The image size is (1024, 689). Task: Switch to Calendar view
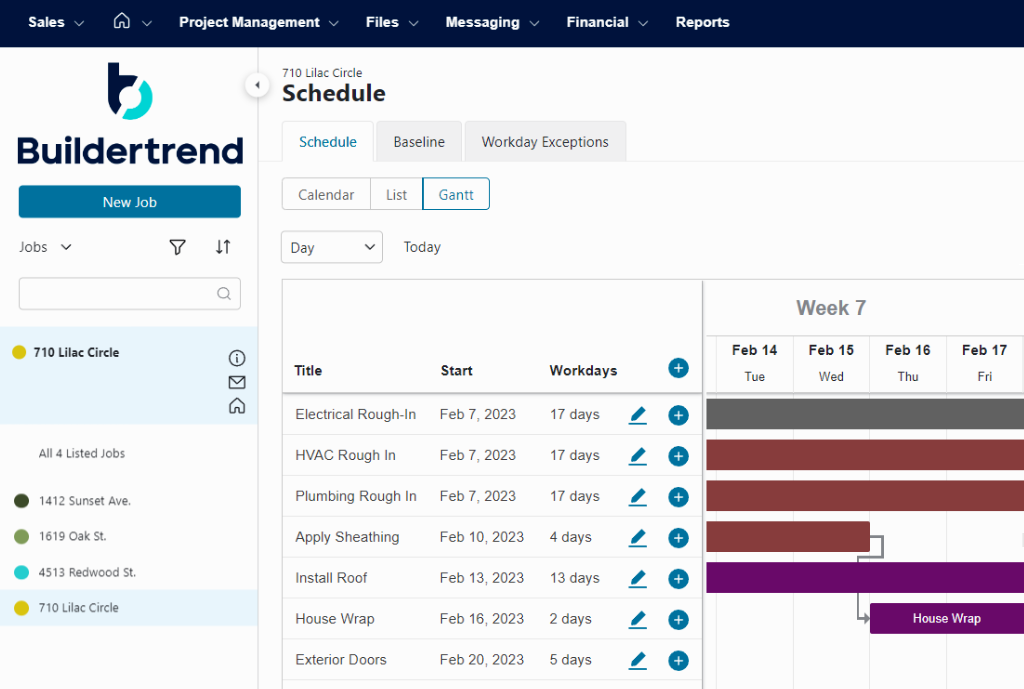pyautogui.click(x=326, y=195)
